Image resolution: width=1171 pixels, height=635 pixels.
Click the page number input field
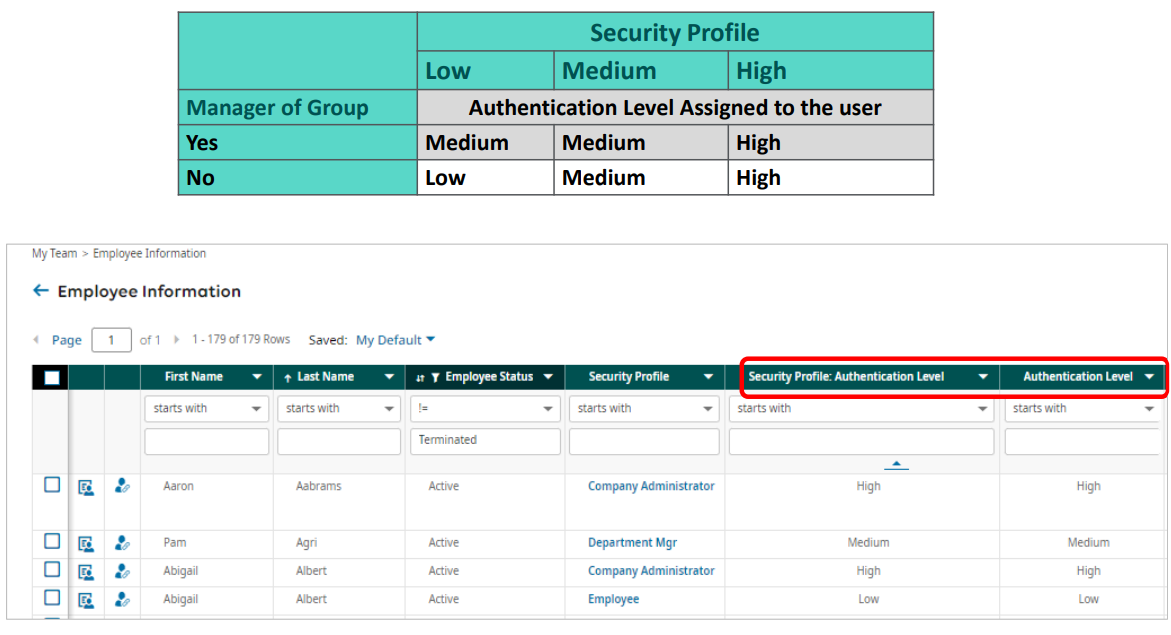click(x=111, y=340)
